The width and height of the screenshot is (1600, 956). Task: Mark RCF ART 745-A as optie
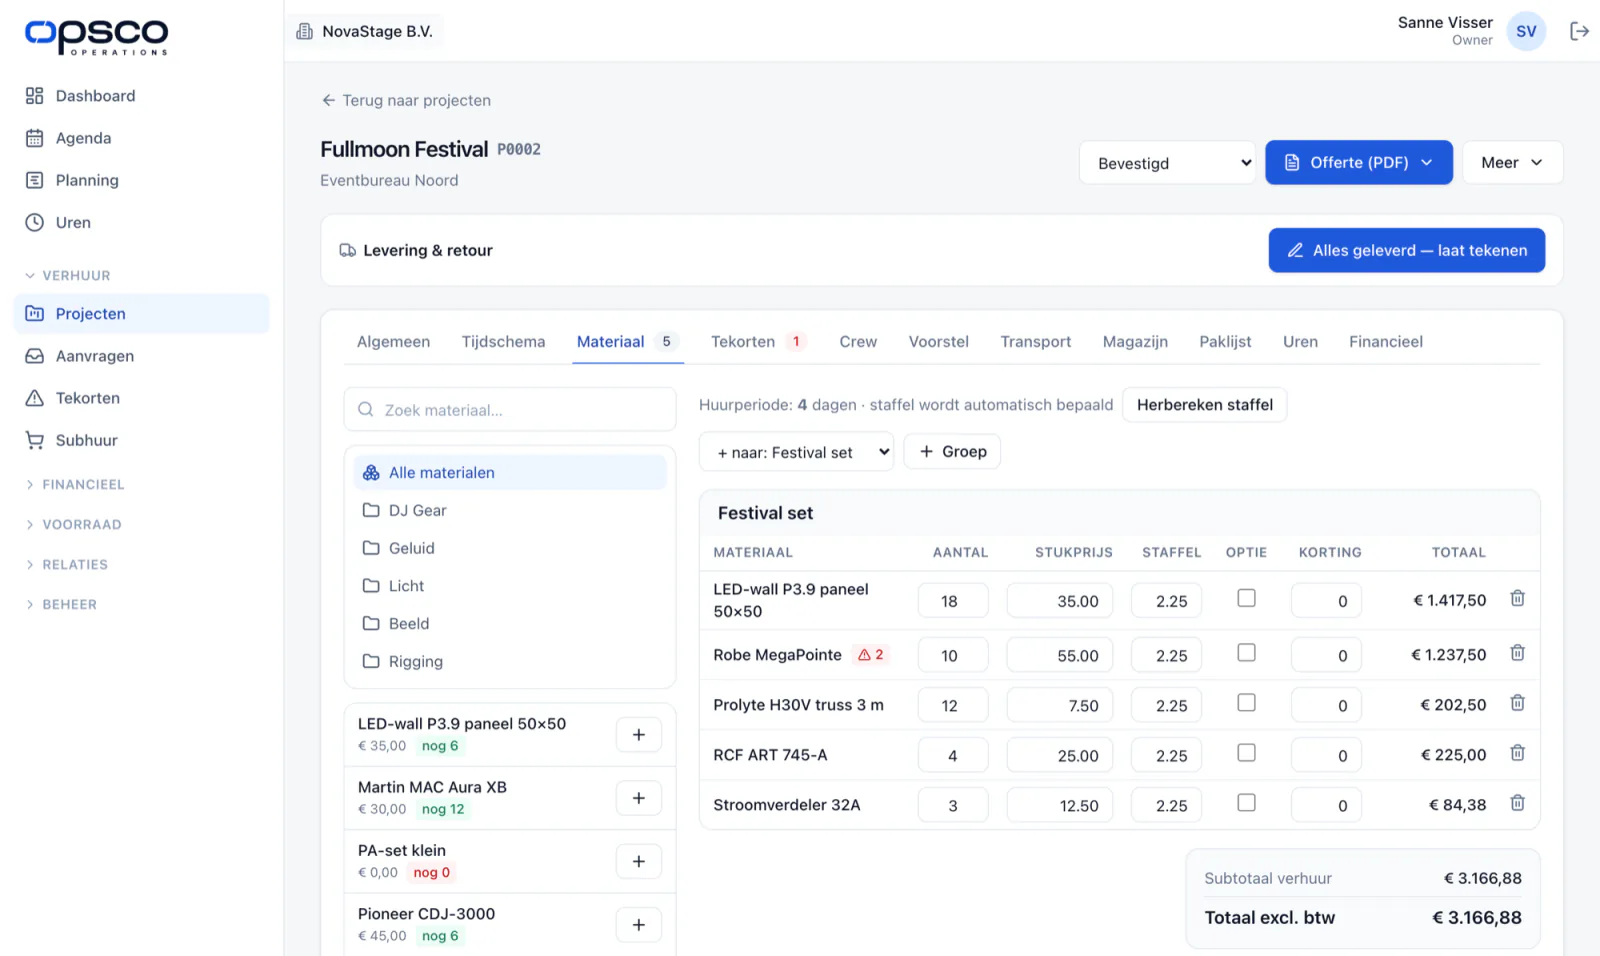1246,753
